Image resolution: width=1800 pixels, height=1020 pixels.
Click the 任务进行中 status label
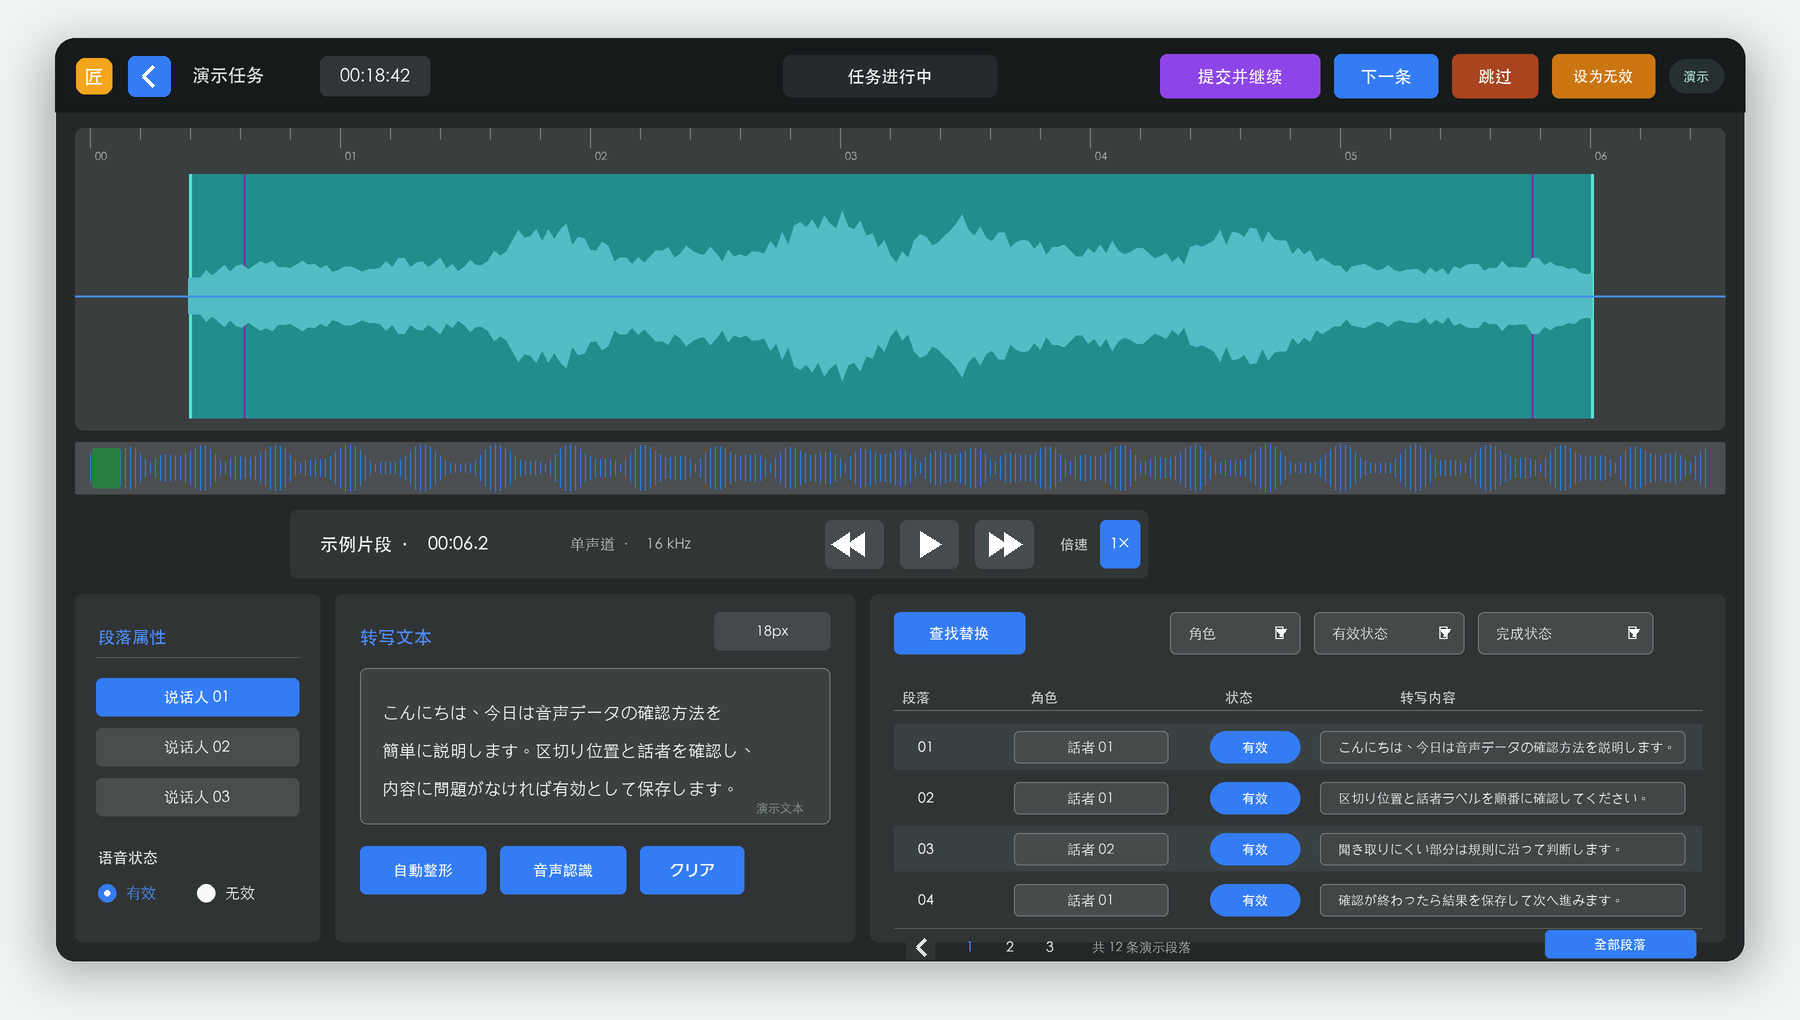point(890,77)
